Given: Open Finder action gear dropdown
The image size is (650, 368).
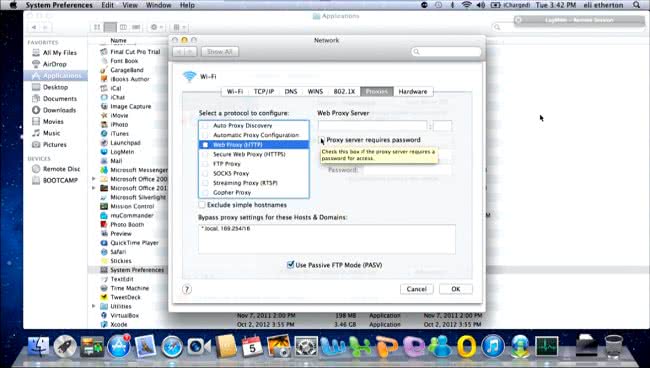Looking at the screenshot, I should [156, 27].
